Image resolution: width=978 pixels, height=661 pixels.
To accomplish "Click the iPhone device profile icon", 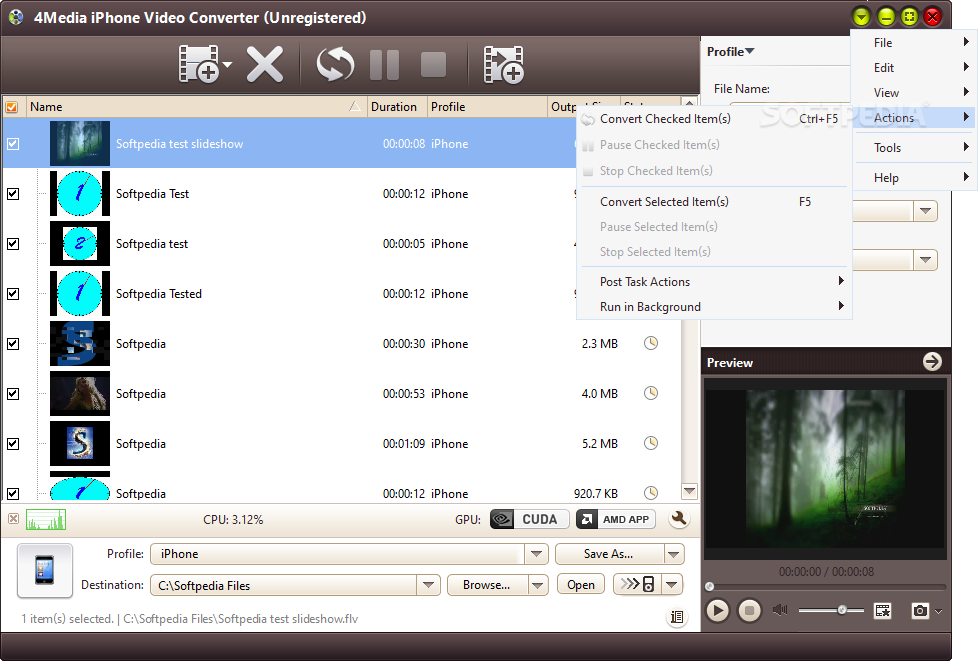I will pyautogui.click(x=45, y=570).
